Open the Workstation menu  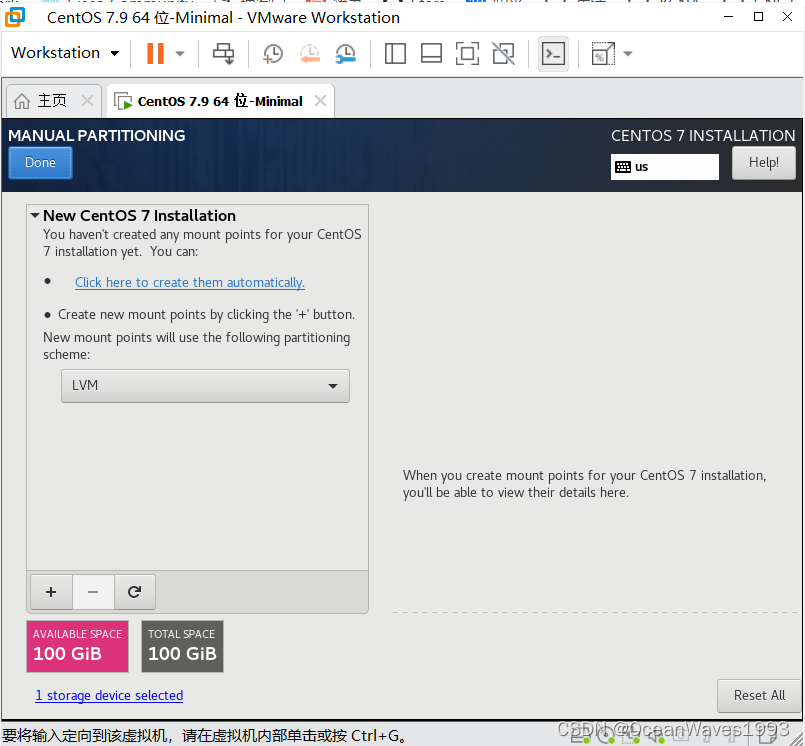pos(65,53)
